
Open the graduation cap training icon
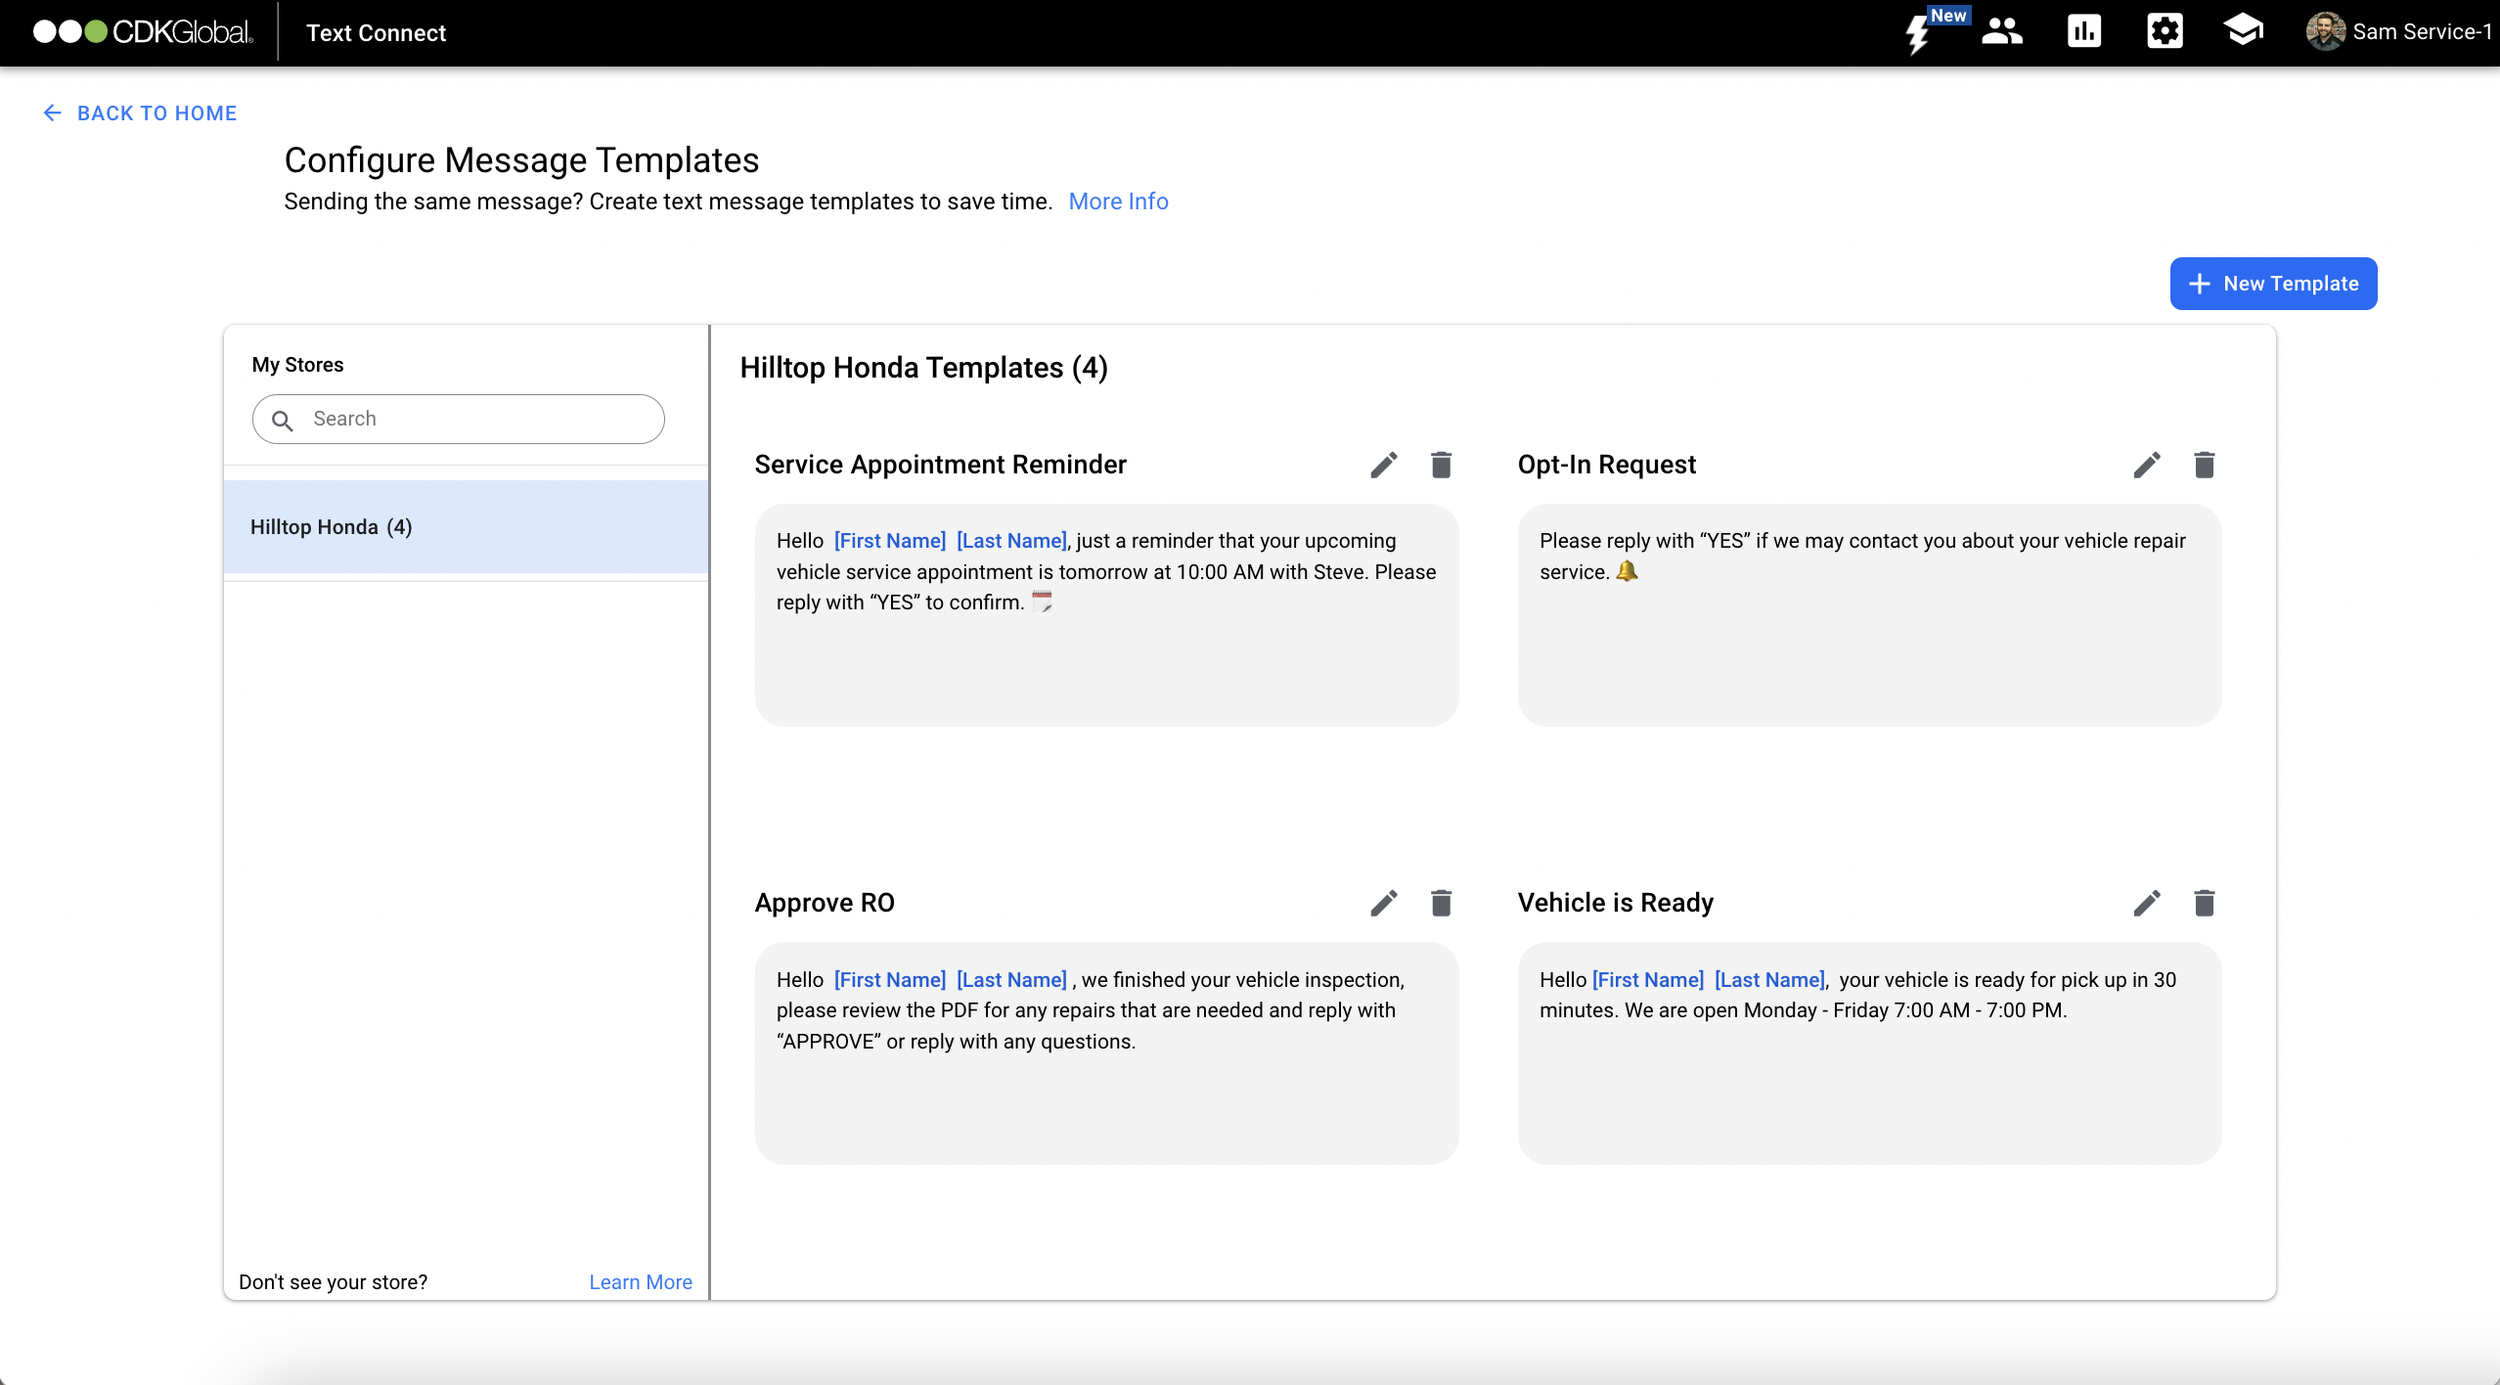(x=2243, y=30)
